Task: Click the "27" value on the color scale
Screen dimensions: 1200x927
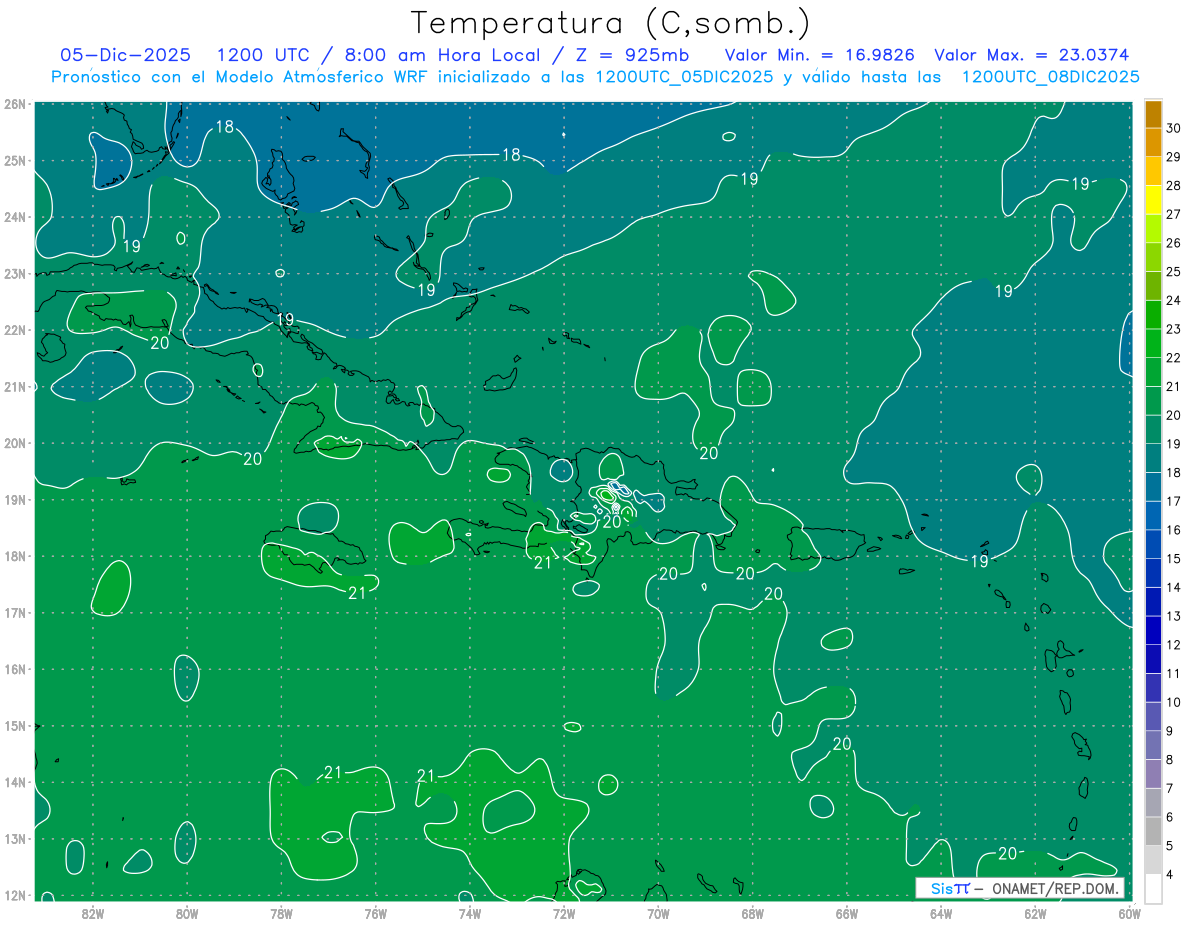Action: pos(1173,214)
